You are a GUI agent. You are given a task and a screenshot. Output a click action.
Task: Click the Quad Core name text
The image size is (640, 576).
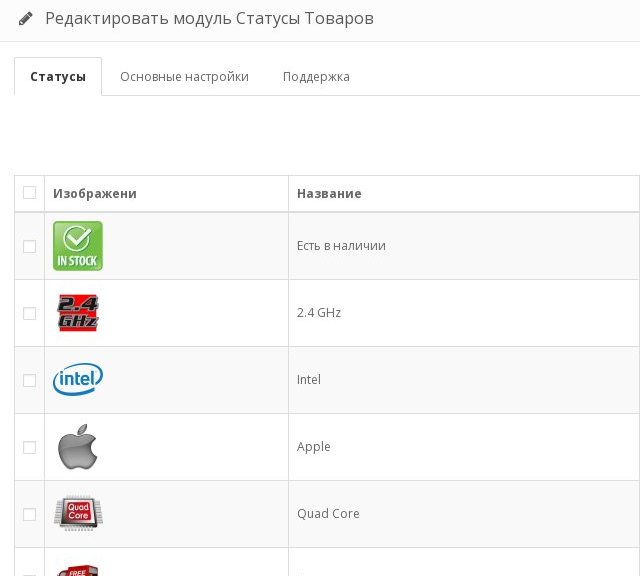328,514
